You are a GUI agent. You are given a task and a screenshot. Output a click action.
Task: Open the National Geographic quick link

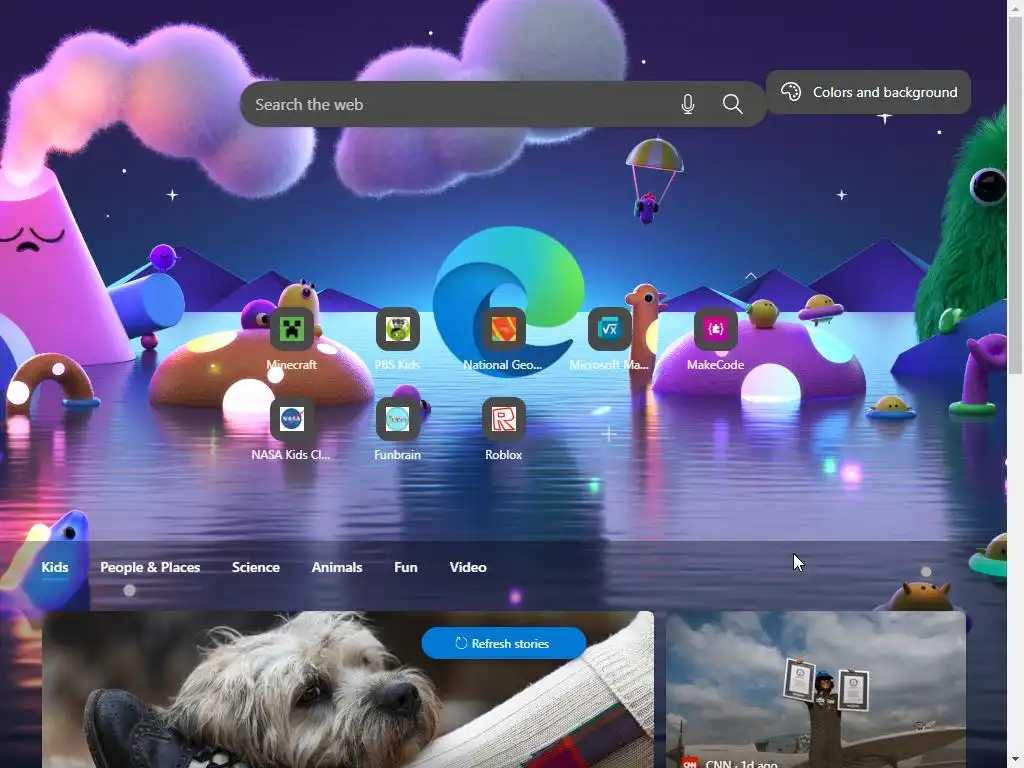point(504,329)
